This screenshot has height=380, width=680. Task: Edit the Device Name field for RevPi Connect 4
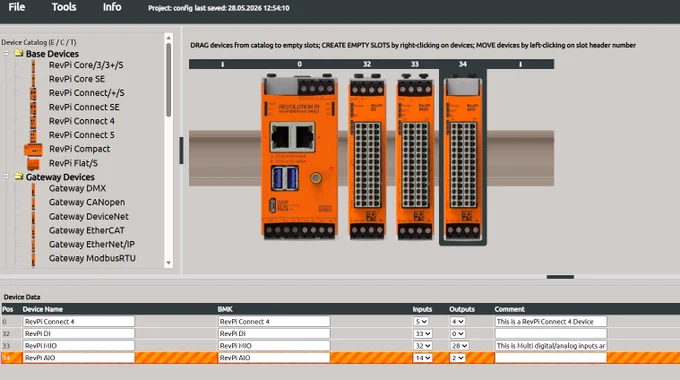pyautogui.click(x=78, y=321)
